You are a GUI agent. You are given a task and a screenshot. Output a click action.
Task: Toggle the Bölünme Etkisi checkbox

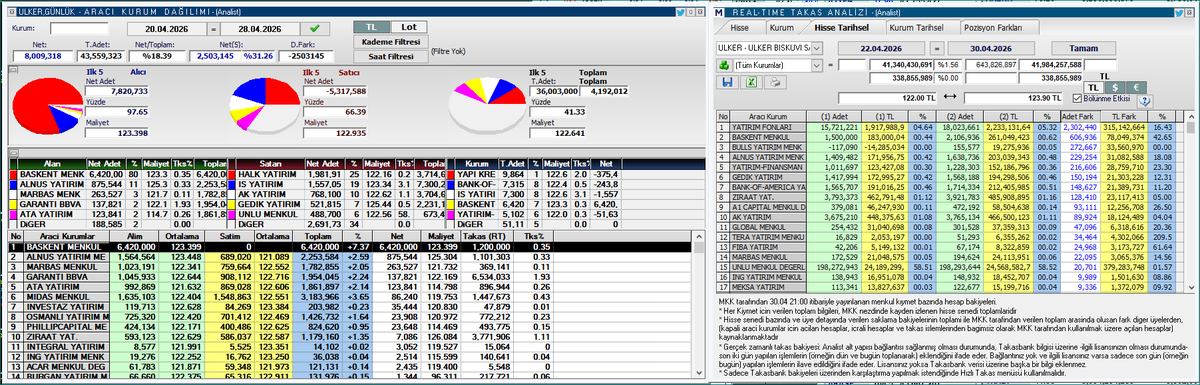point(1078,98)
